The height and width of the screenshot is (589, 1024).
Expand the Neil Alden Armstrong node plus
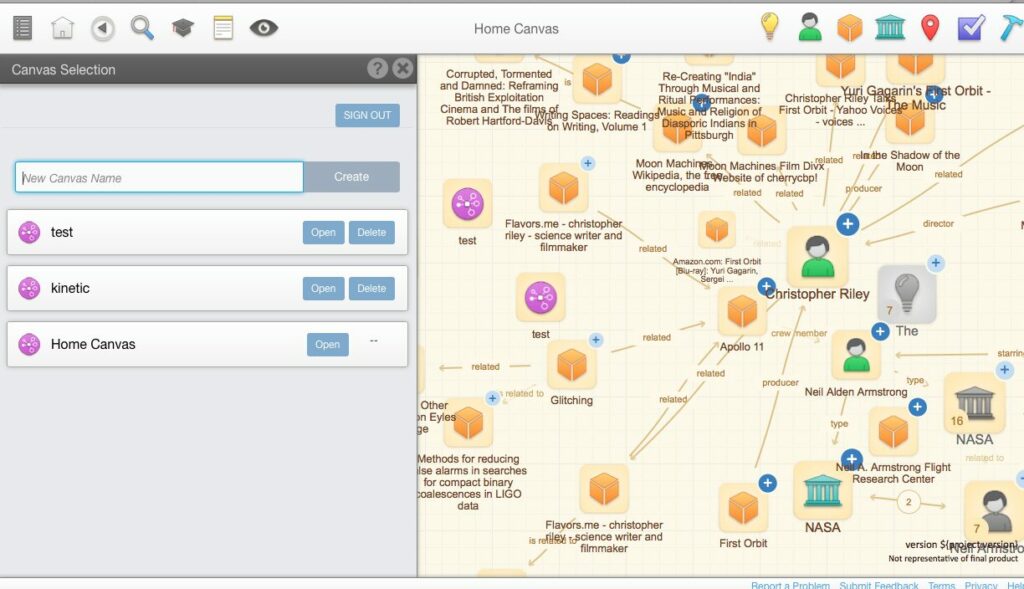click(x=880, y=331)
